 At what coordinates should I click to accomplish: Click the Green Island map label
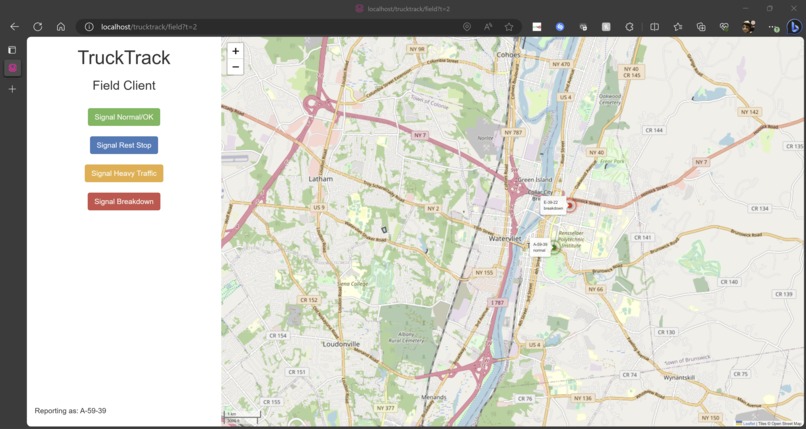coord(535,179)
